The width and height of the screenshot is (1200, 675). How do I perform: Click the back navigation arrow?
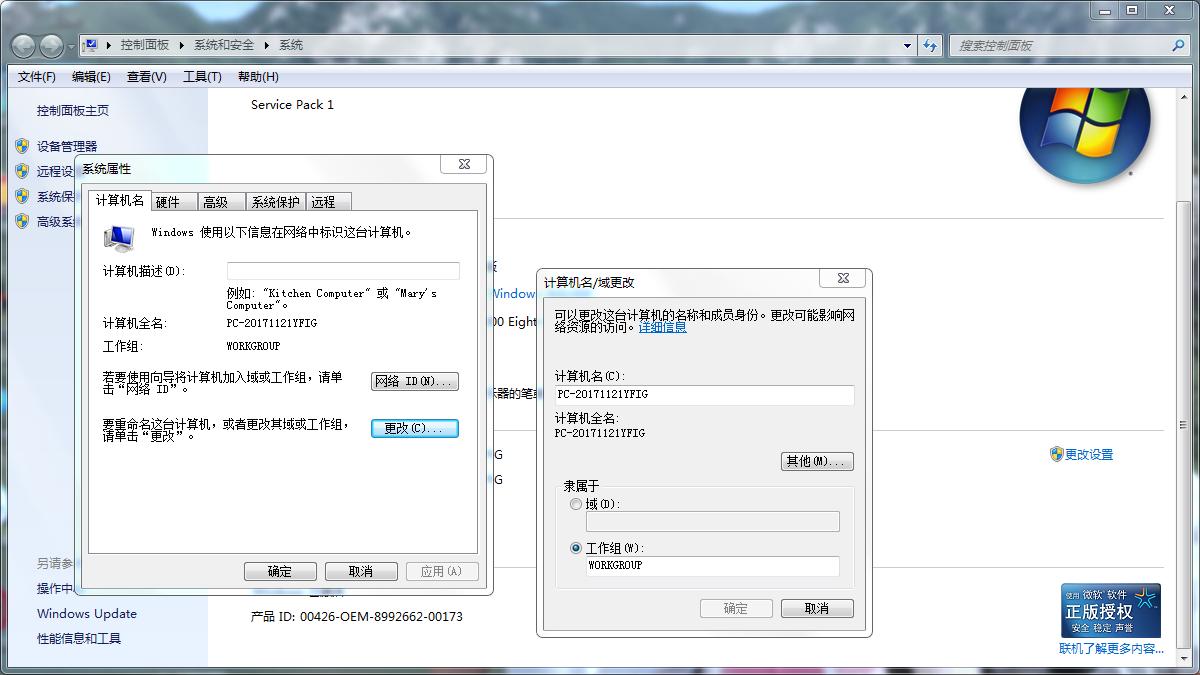(22, 45)
